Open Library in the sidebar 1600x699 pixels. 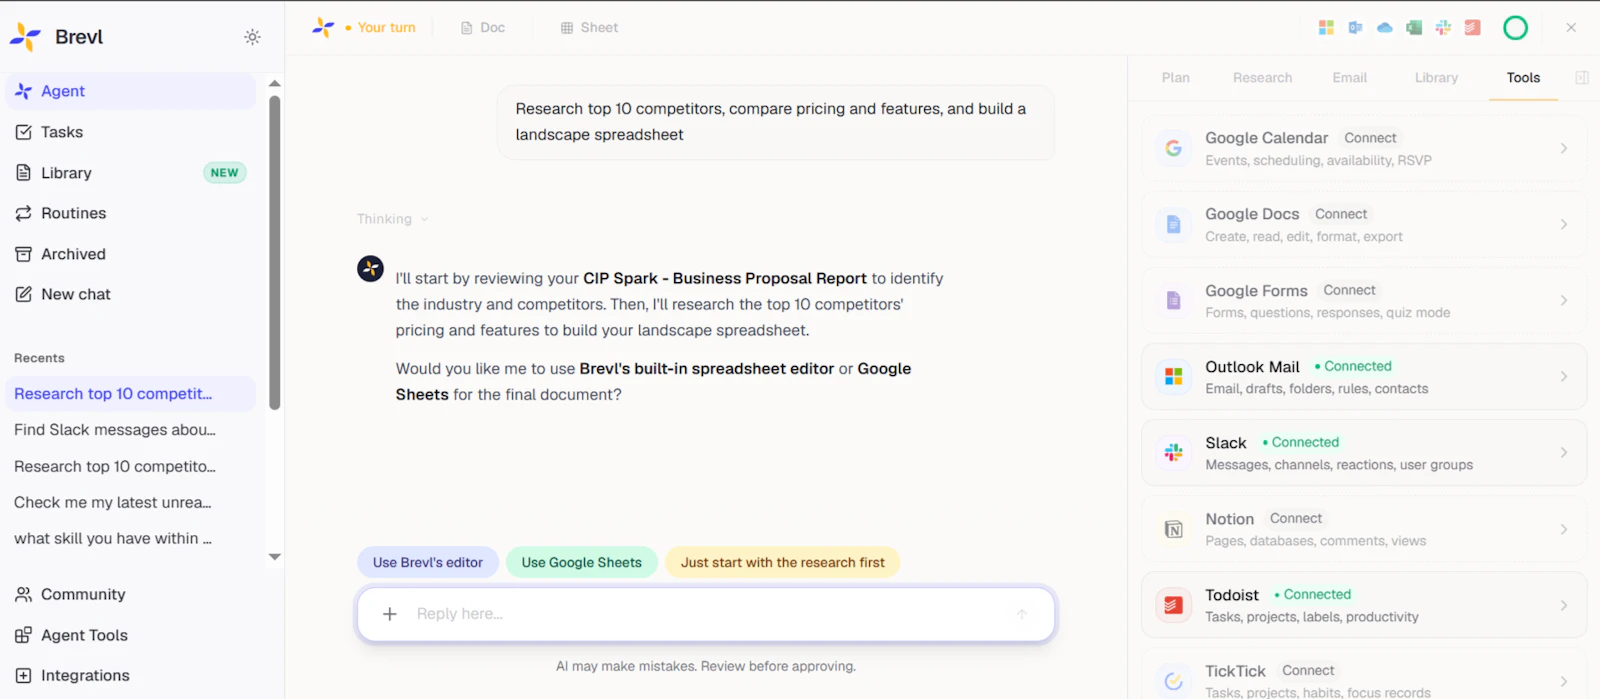131,173
